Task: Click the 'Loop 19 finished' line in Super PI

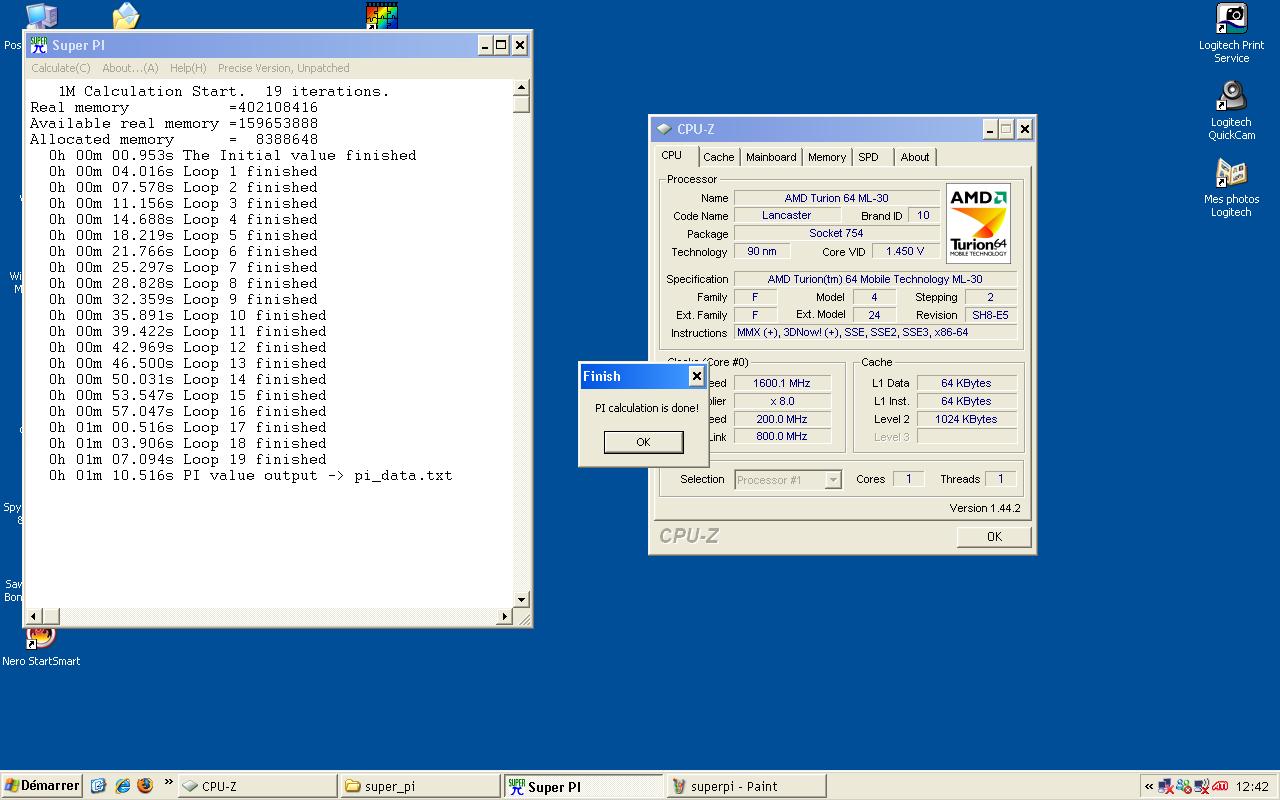Action: tap(254, 459)
